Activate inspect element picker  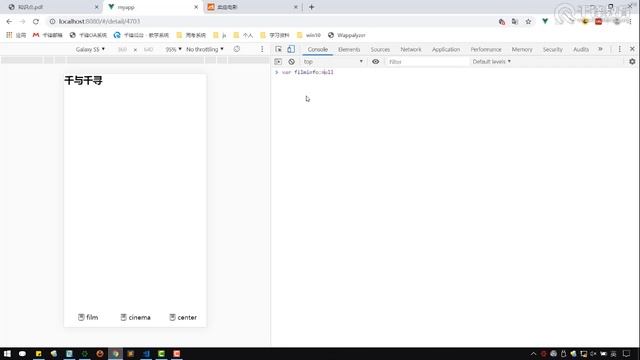coord(278,49)
